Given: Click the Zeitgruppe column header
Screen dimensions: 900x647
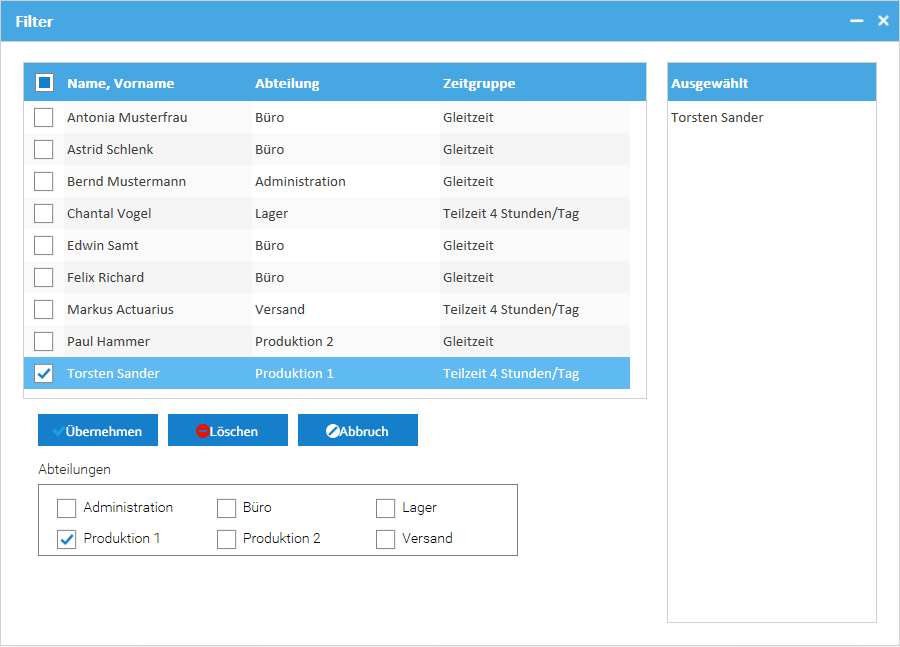Looking at the screenshot, I should pos(479,84).
